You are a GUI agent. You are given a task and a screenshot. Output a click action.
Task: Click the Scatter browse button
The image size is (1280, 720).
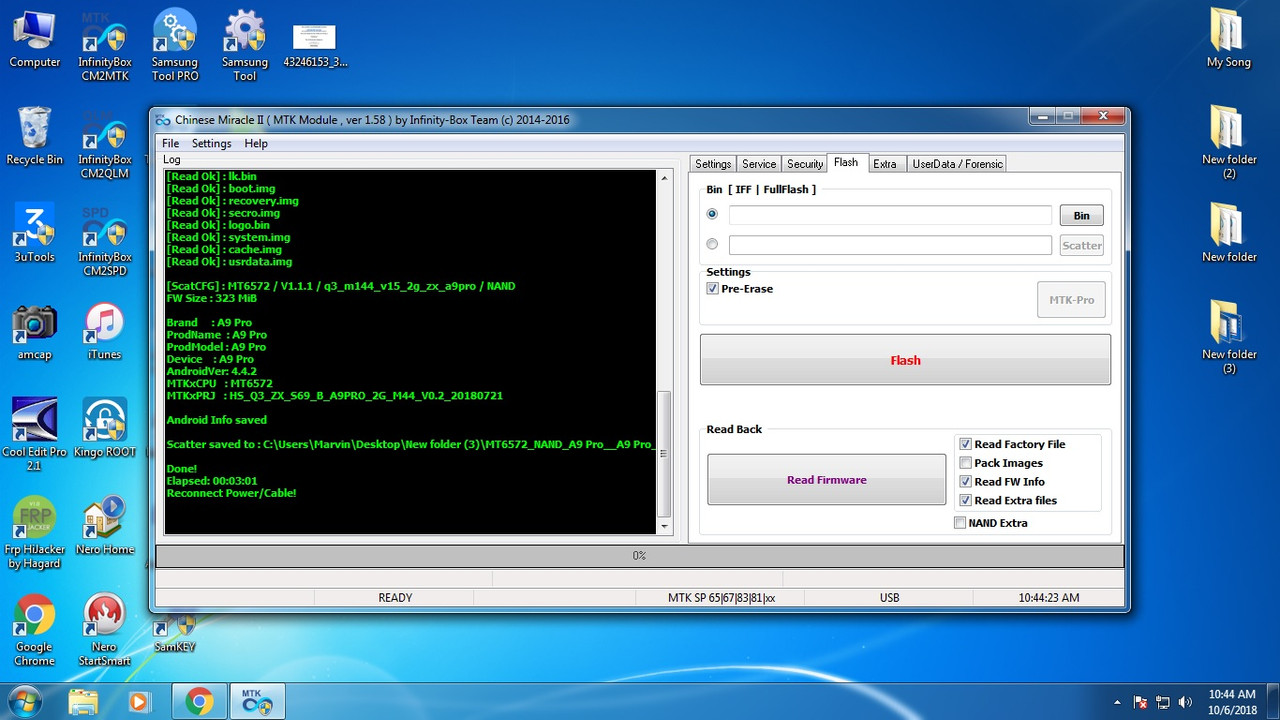tap(1081, 245)
